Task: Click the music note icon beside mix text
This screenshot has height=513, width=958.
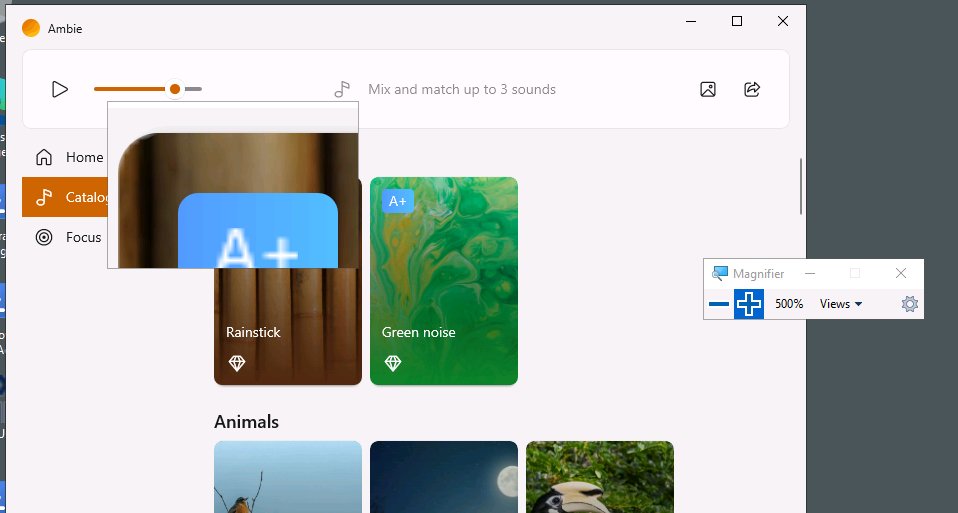Action: (x=342, y=89)
